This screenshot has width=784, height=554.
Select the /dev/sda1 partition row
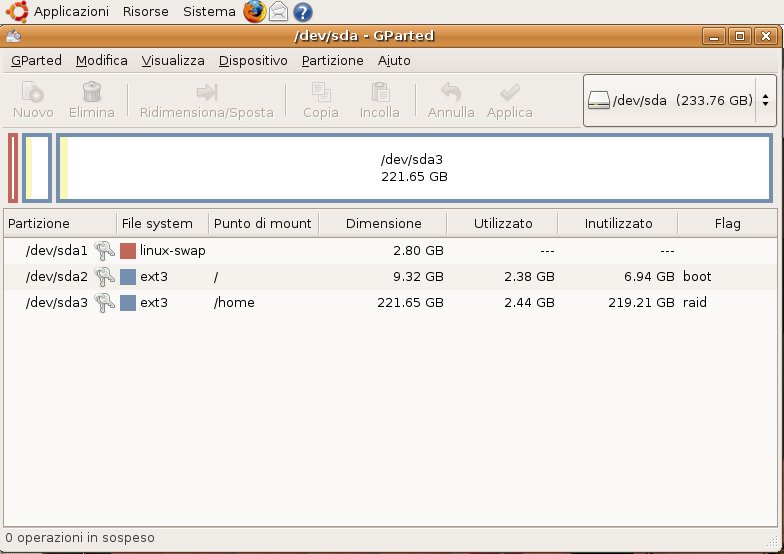coord(390,250)
